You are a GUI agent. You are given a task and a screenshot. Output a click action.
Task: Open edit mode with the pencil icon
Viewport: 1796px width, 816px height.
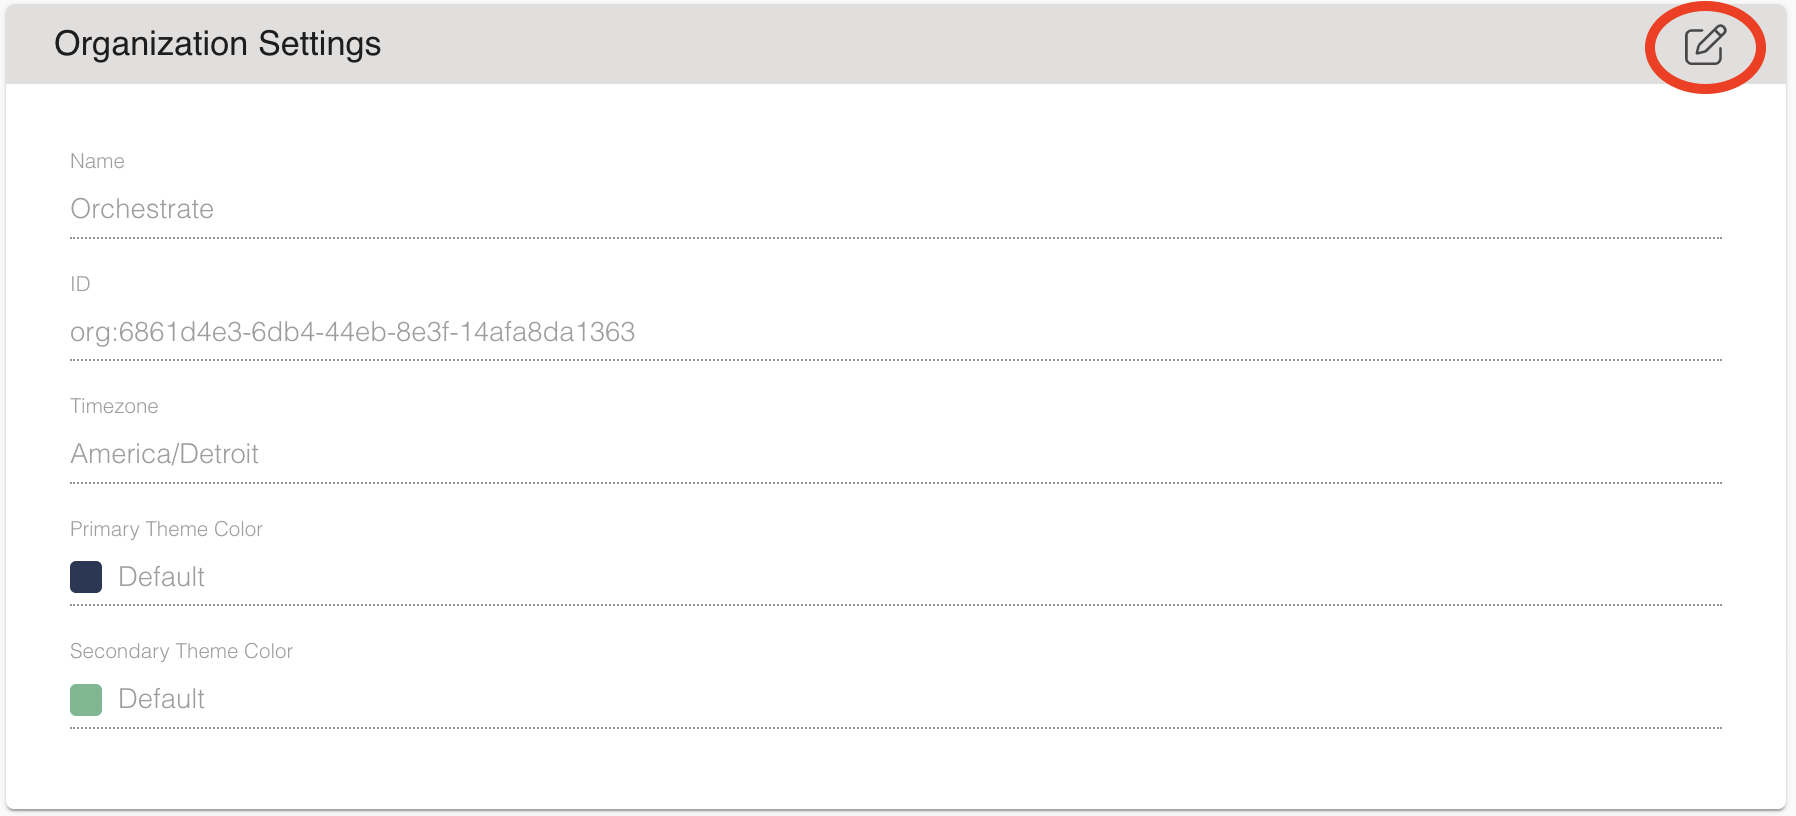1705,45
